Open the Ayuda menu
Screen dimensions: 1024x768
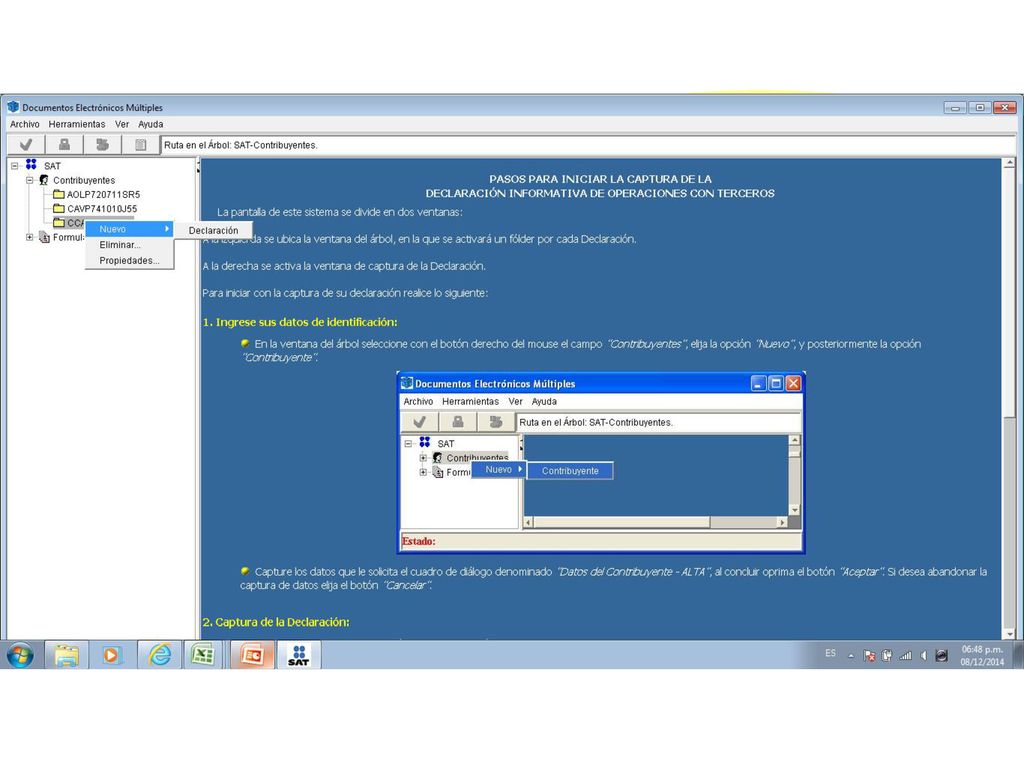tap(151, 124)
